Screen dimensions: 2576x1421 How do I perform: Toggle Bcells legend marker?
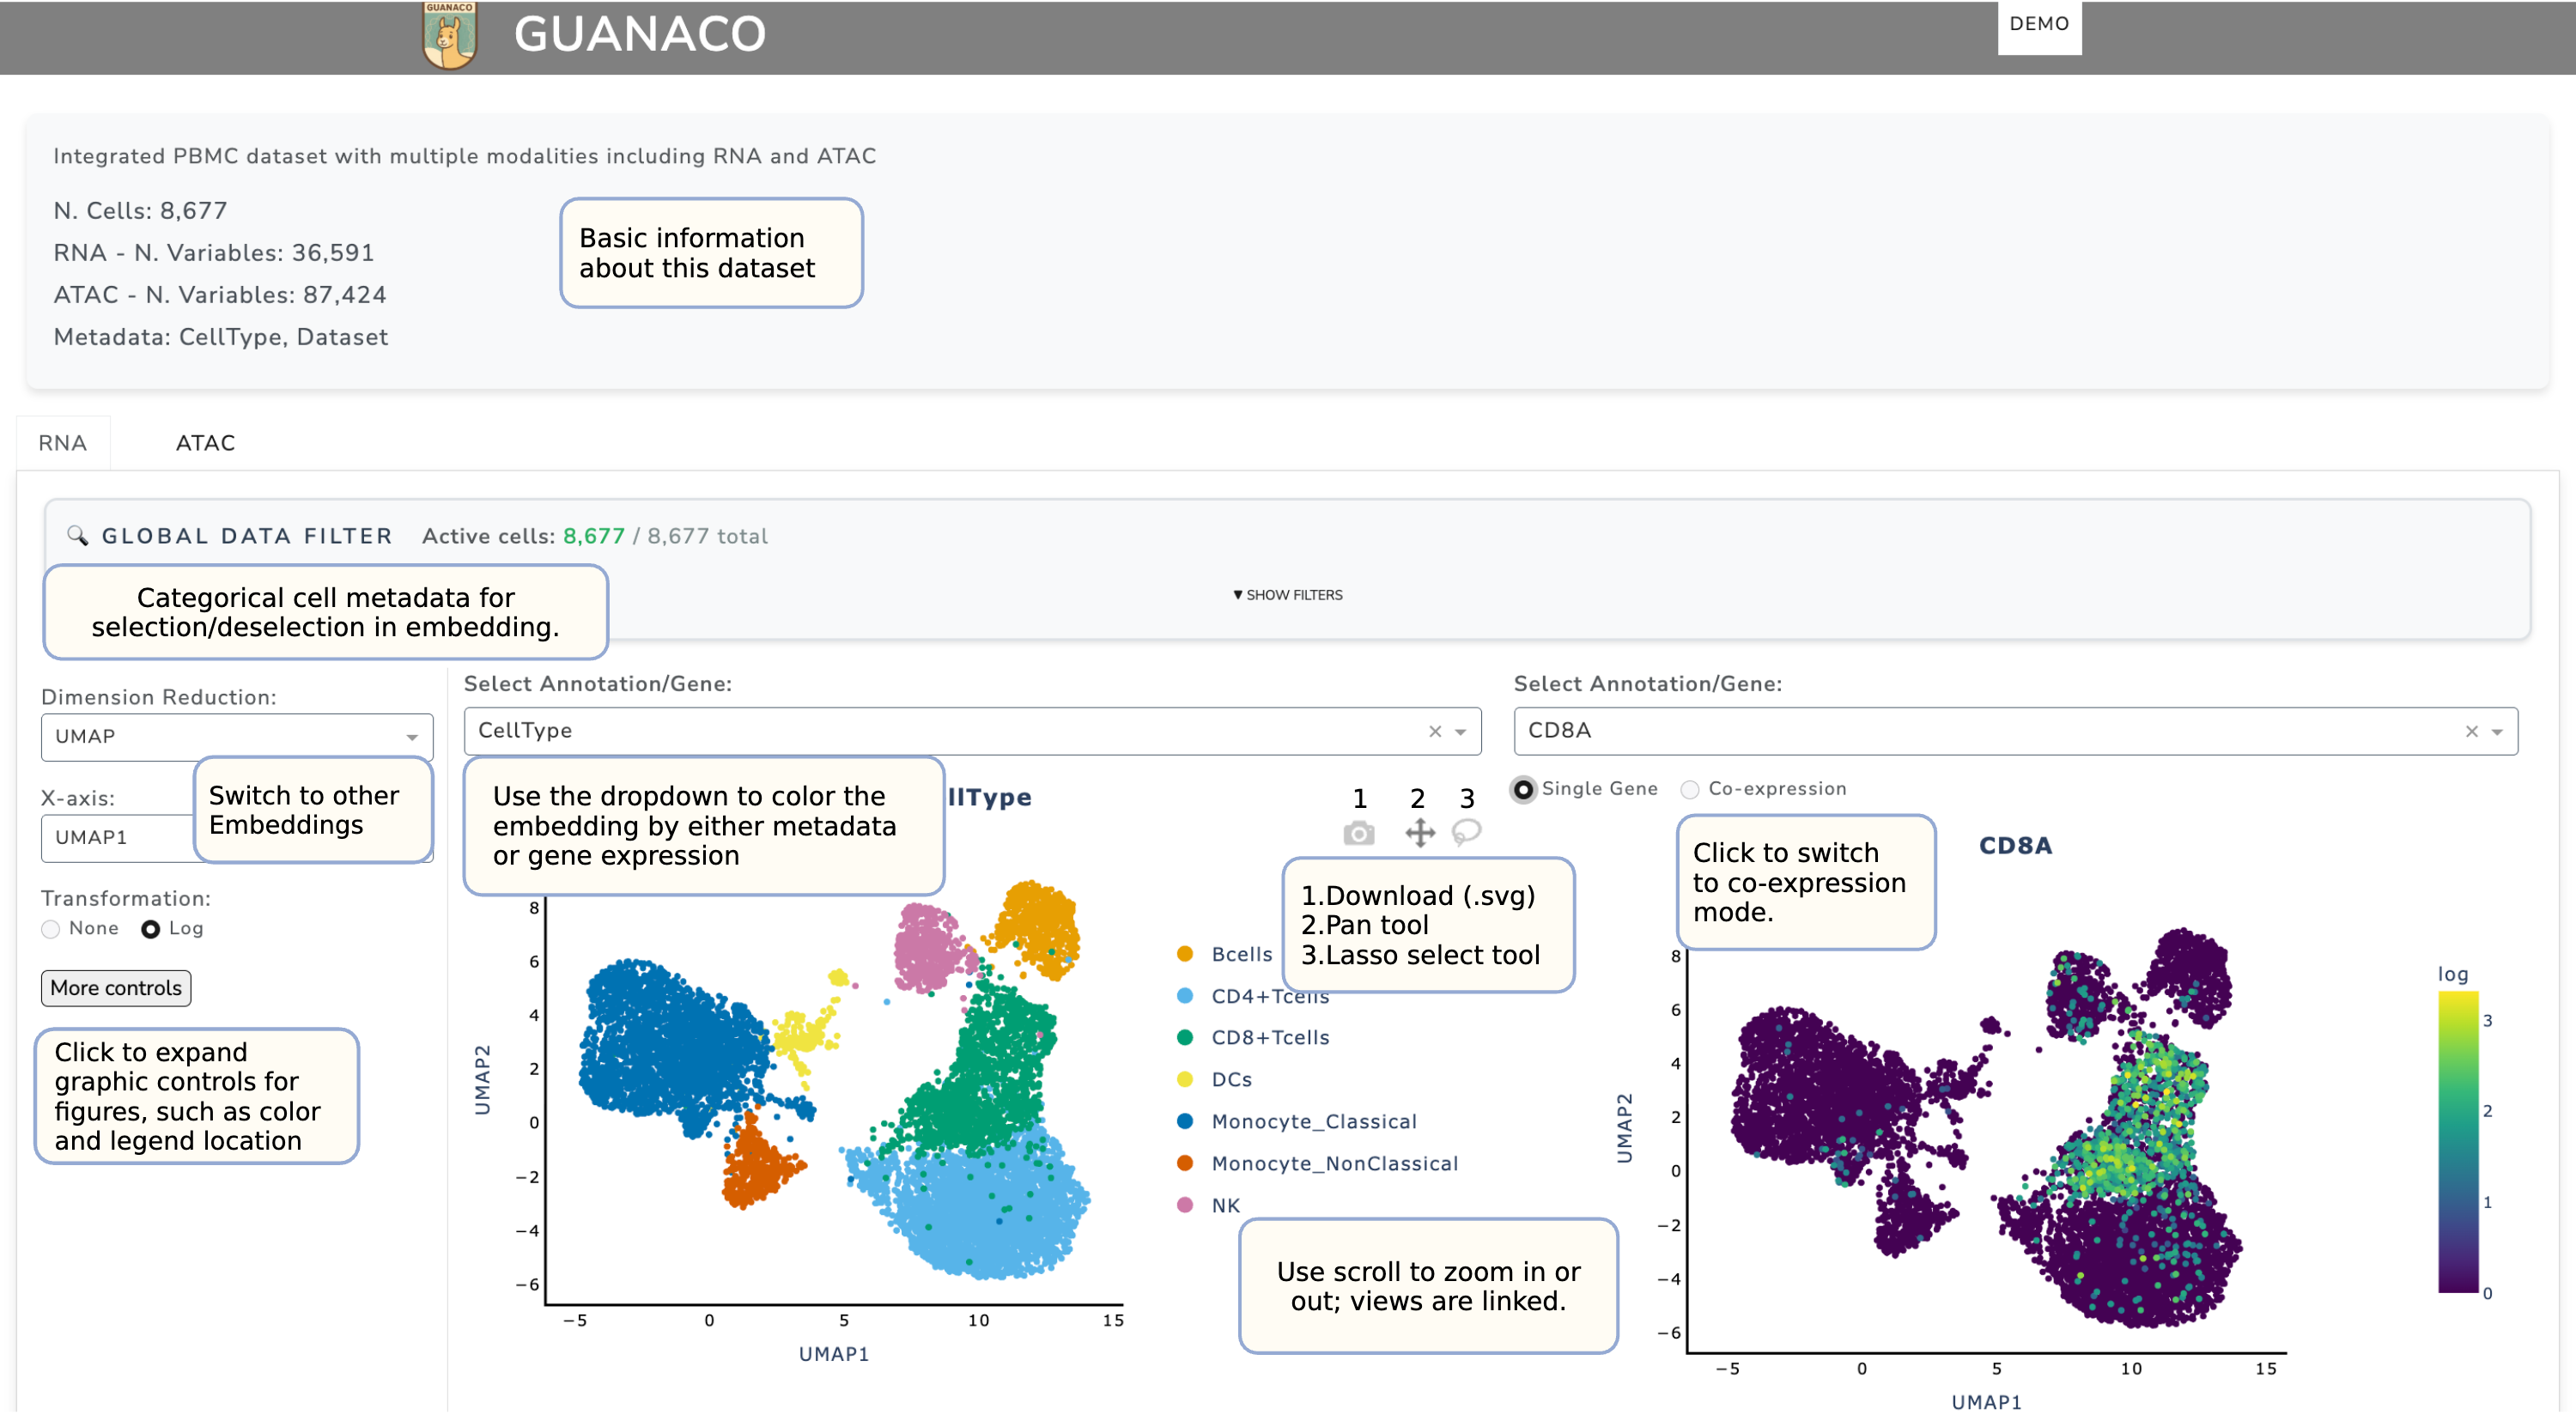[x=1185, y=954]
